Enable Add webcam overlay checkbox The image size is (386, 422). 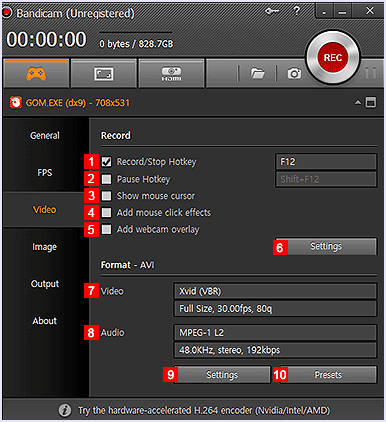pos(106,229)
